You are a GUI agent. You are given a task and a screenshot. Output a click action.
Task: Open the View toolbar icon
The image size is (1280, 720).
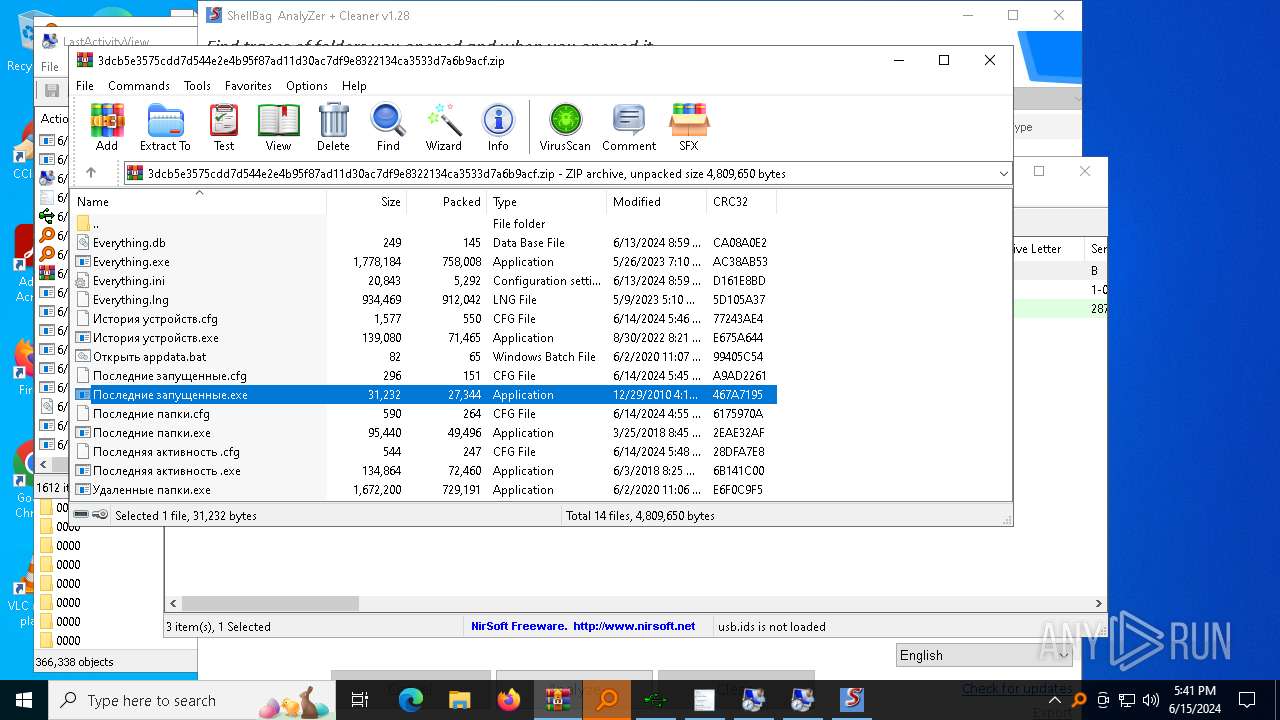pos(278,127)
